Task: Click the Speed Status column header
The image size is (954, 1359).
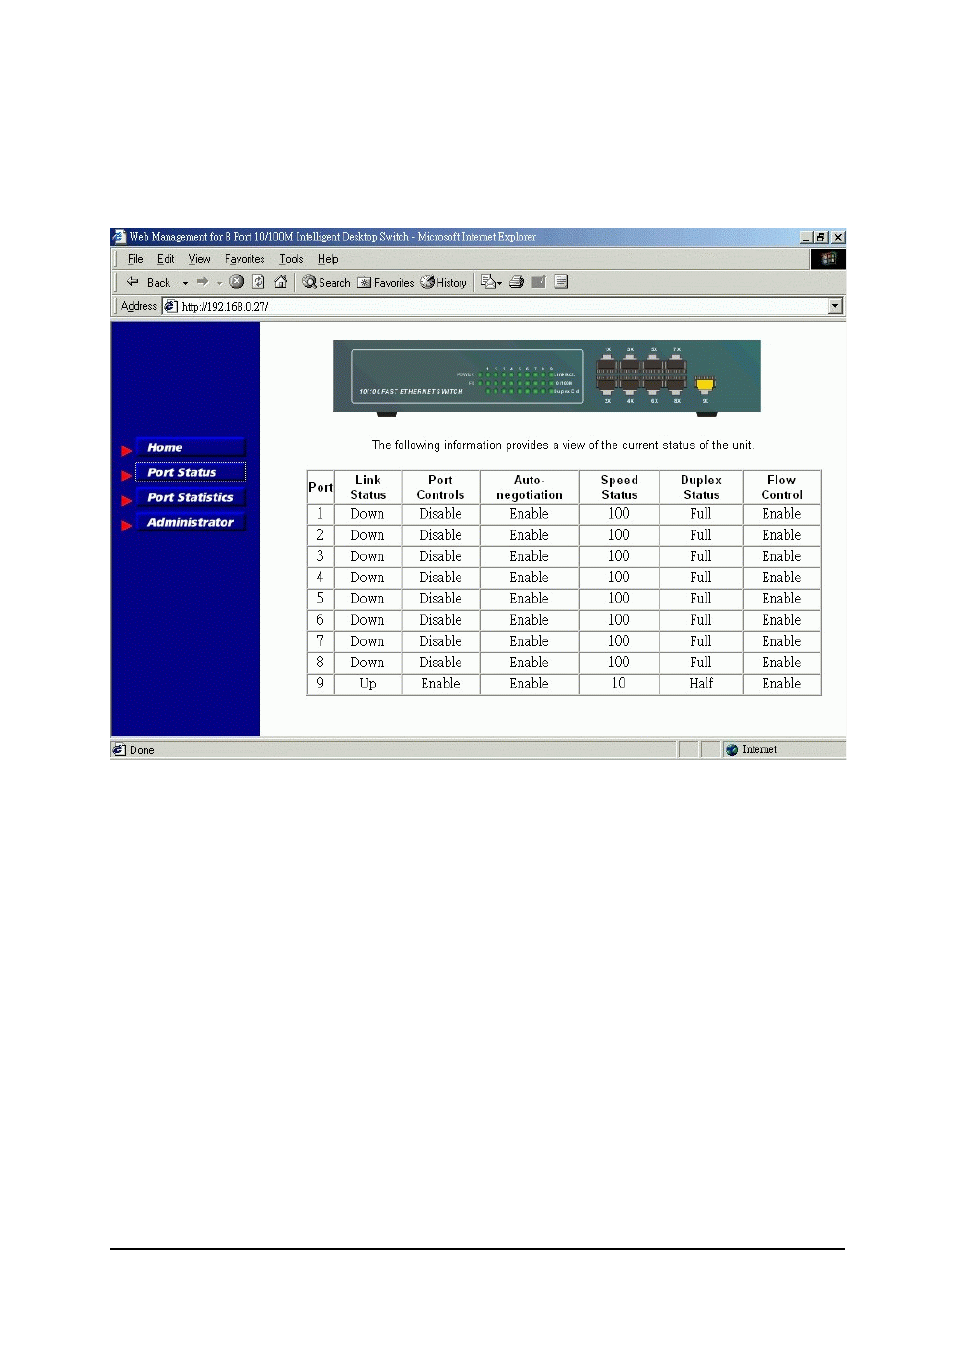Action: 619,487
